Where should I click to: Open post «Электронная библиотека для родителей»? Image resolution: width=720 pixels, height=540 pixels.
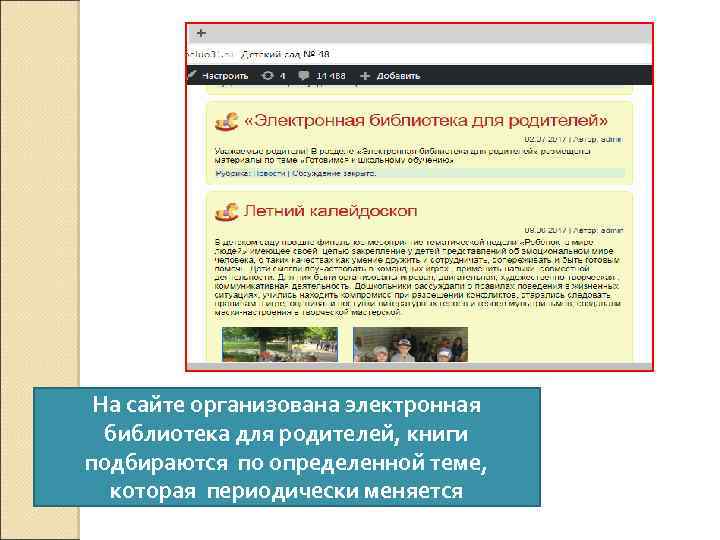tap(426, 121)
